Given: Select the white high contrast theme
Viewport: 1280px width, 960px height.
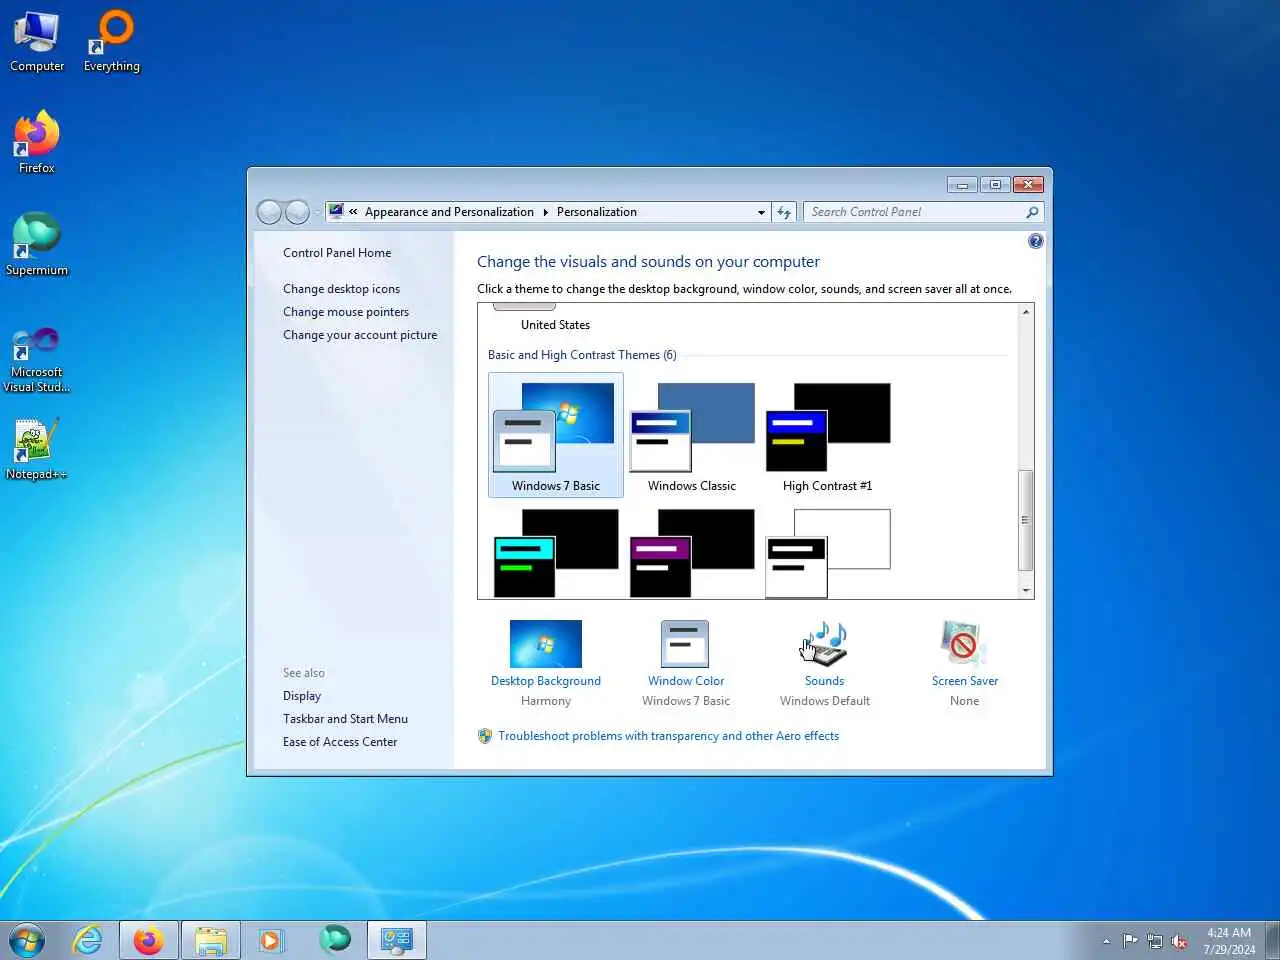Looking at the screenshot, I should pos(828,553).
